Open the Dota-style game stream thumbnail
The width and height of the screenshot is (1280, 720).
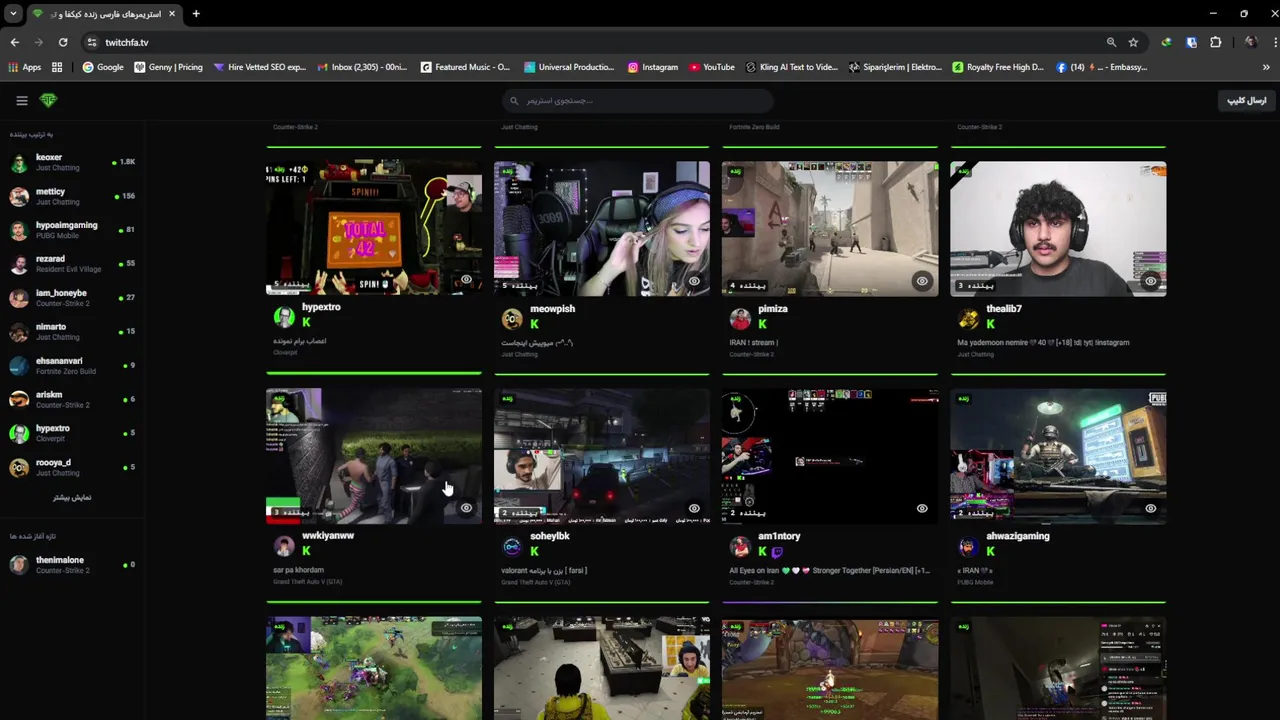coord(374,668)
